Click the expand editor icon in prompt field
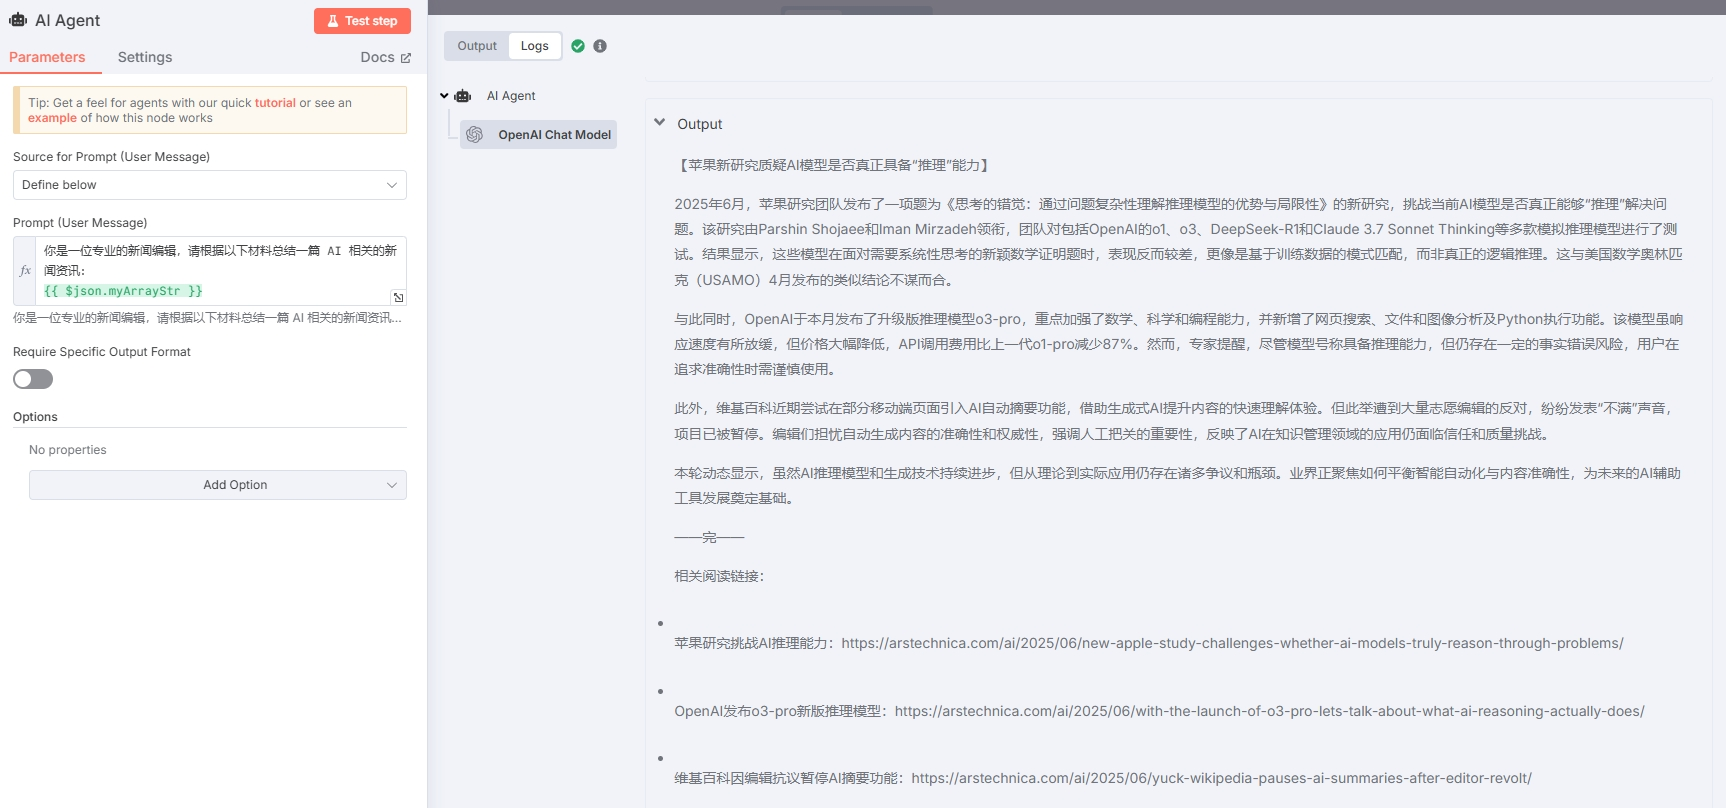The width and height of the screenshot is (1726, 808). click(x=398, y=297)
